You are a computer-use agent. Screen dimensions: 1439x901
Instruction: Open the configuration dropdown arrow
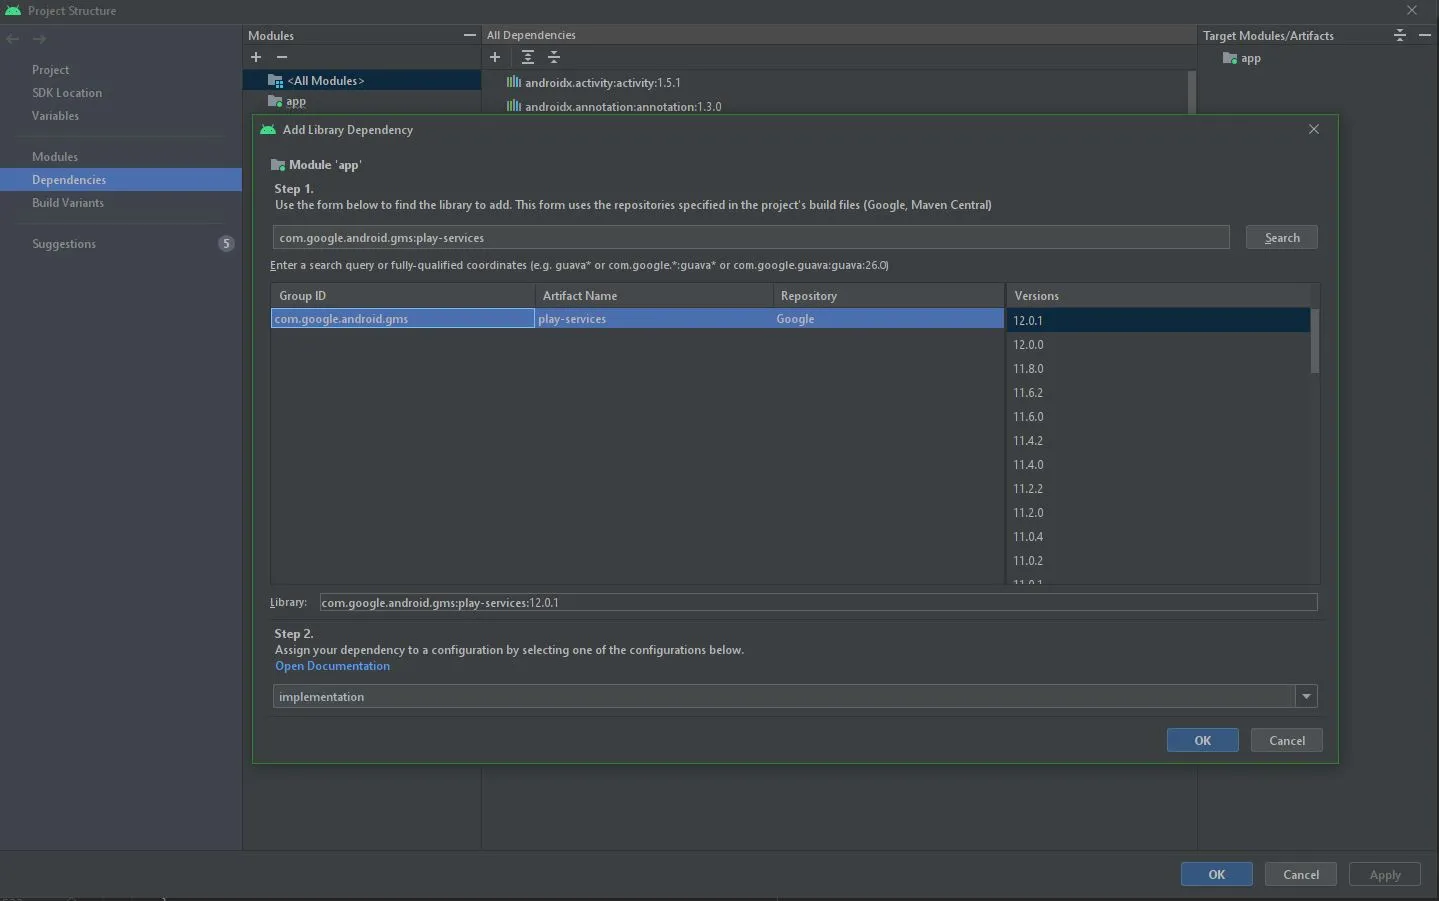click(x=1306, y=697)
